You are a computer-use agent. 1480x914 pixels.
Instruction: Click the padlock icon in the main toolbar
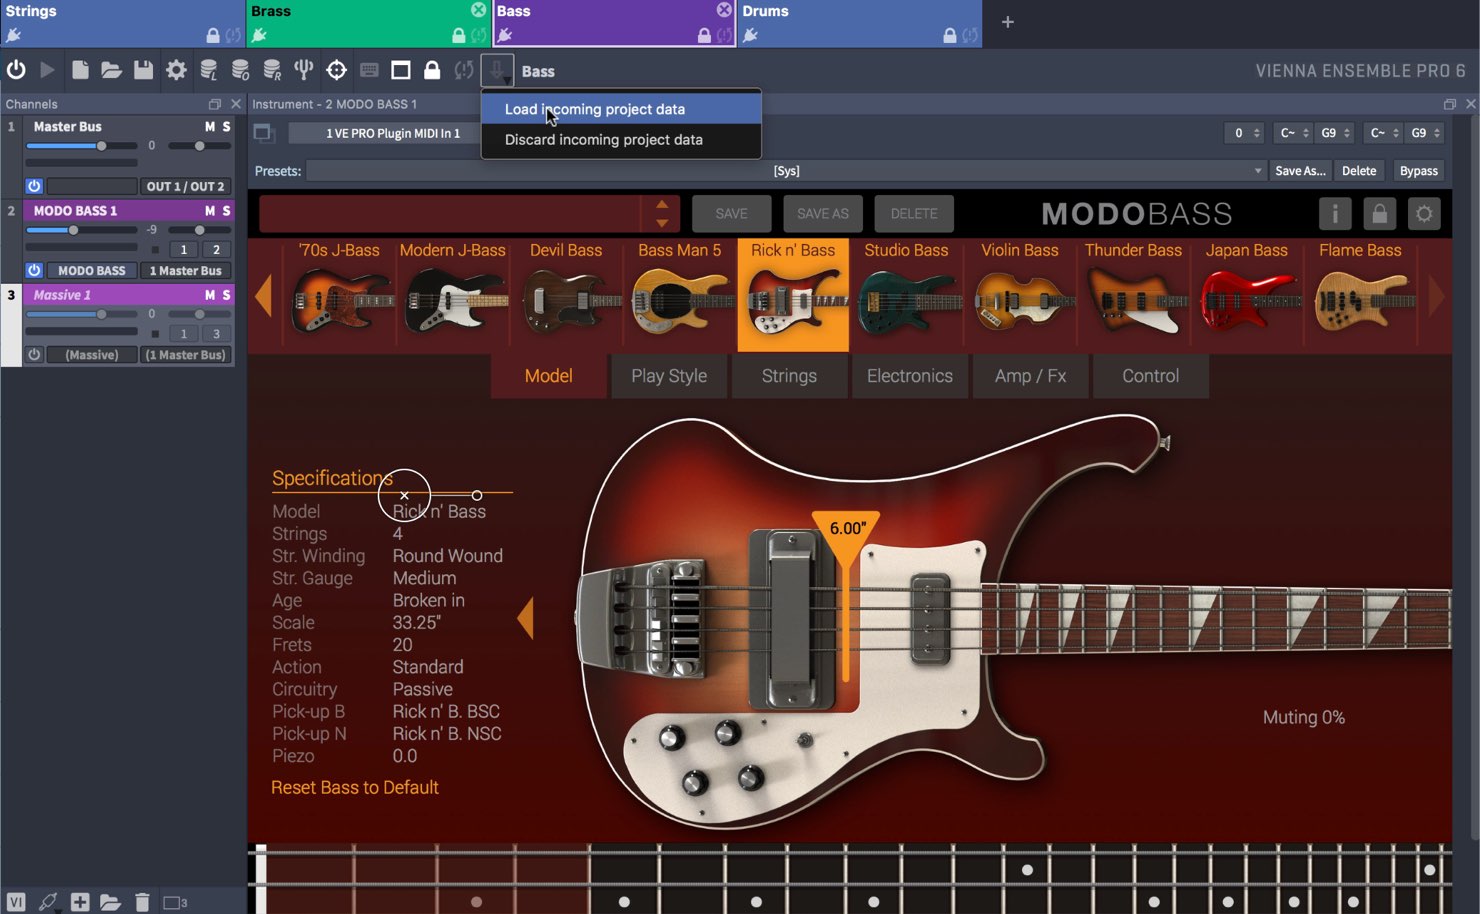coord(432,70)
